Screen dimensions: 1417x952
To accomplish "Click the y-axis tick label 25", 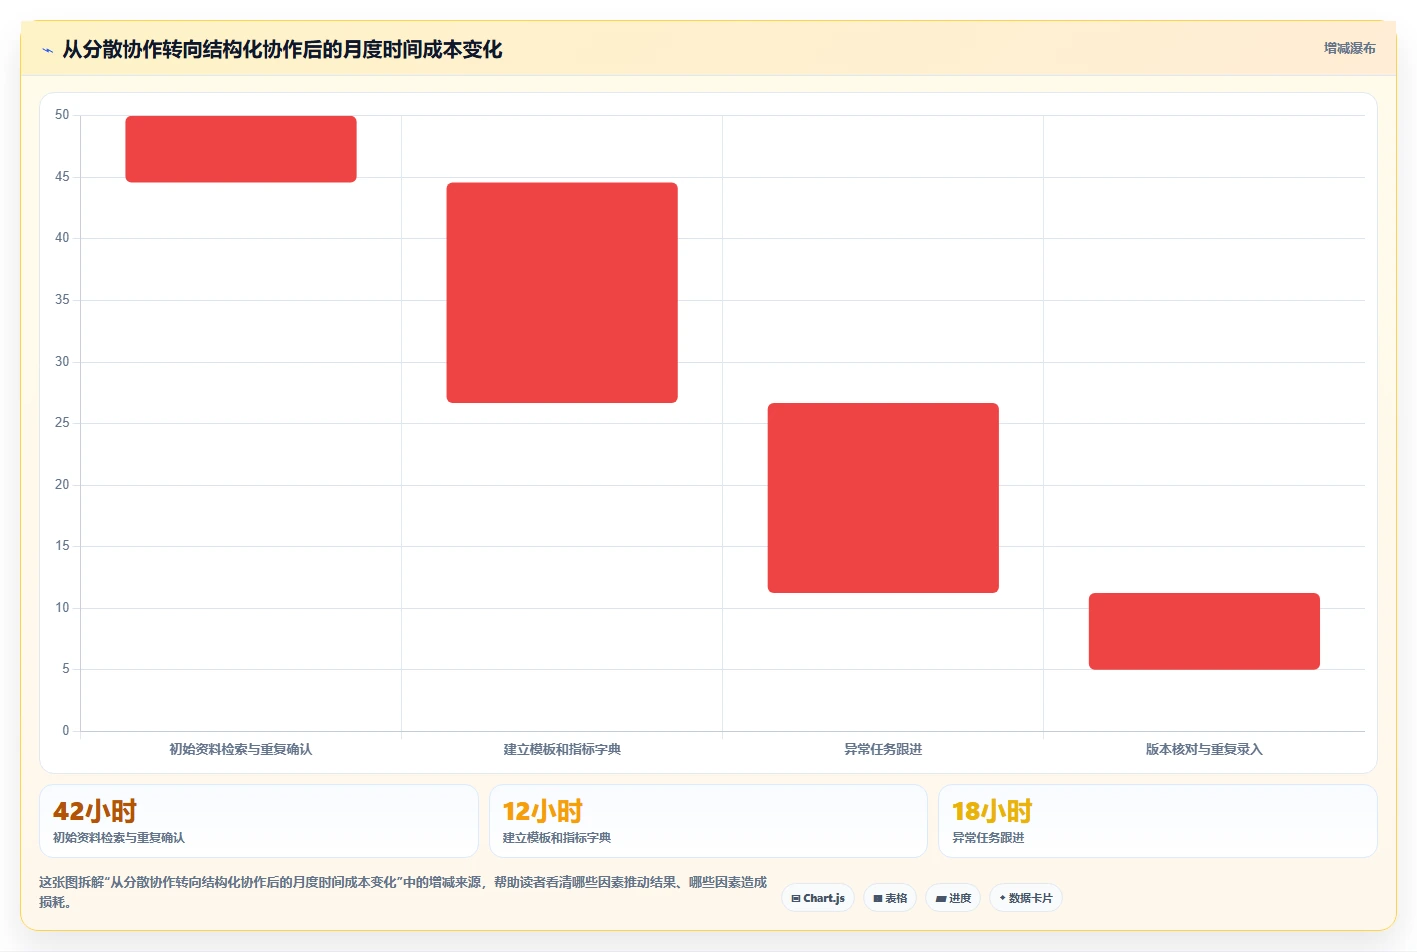I will 62,423.
